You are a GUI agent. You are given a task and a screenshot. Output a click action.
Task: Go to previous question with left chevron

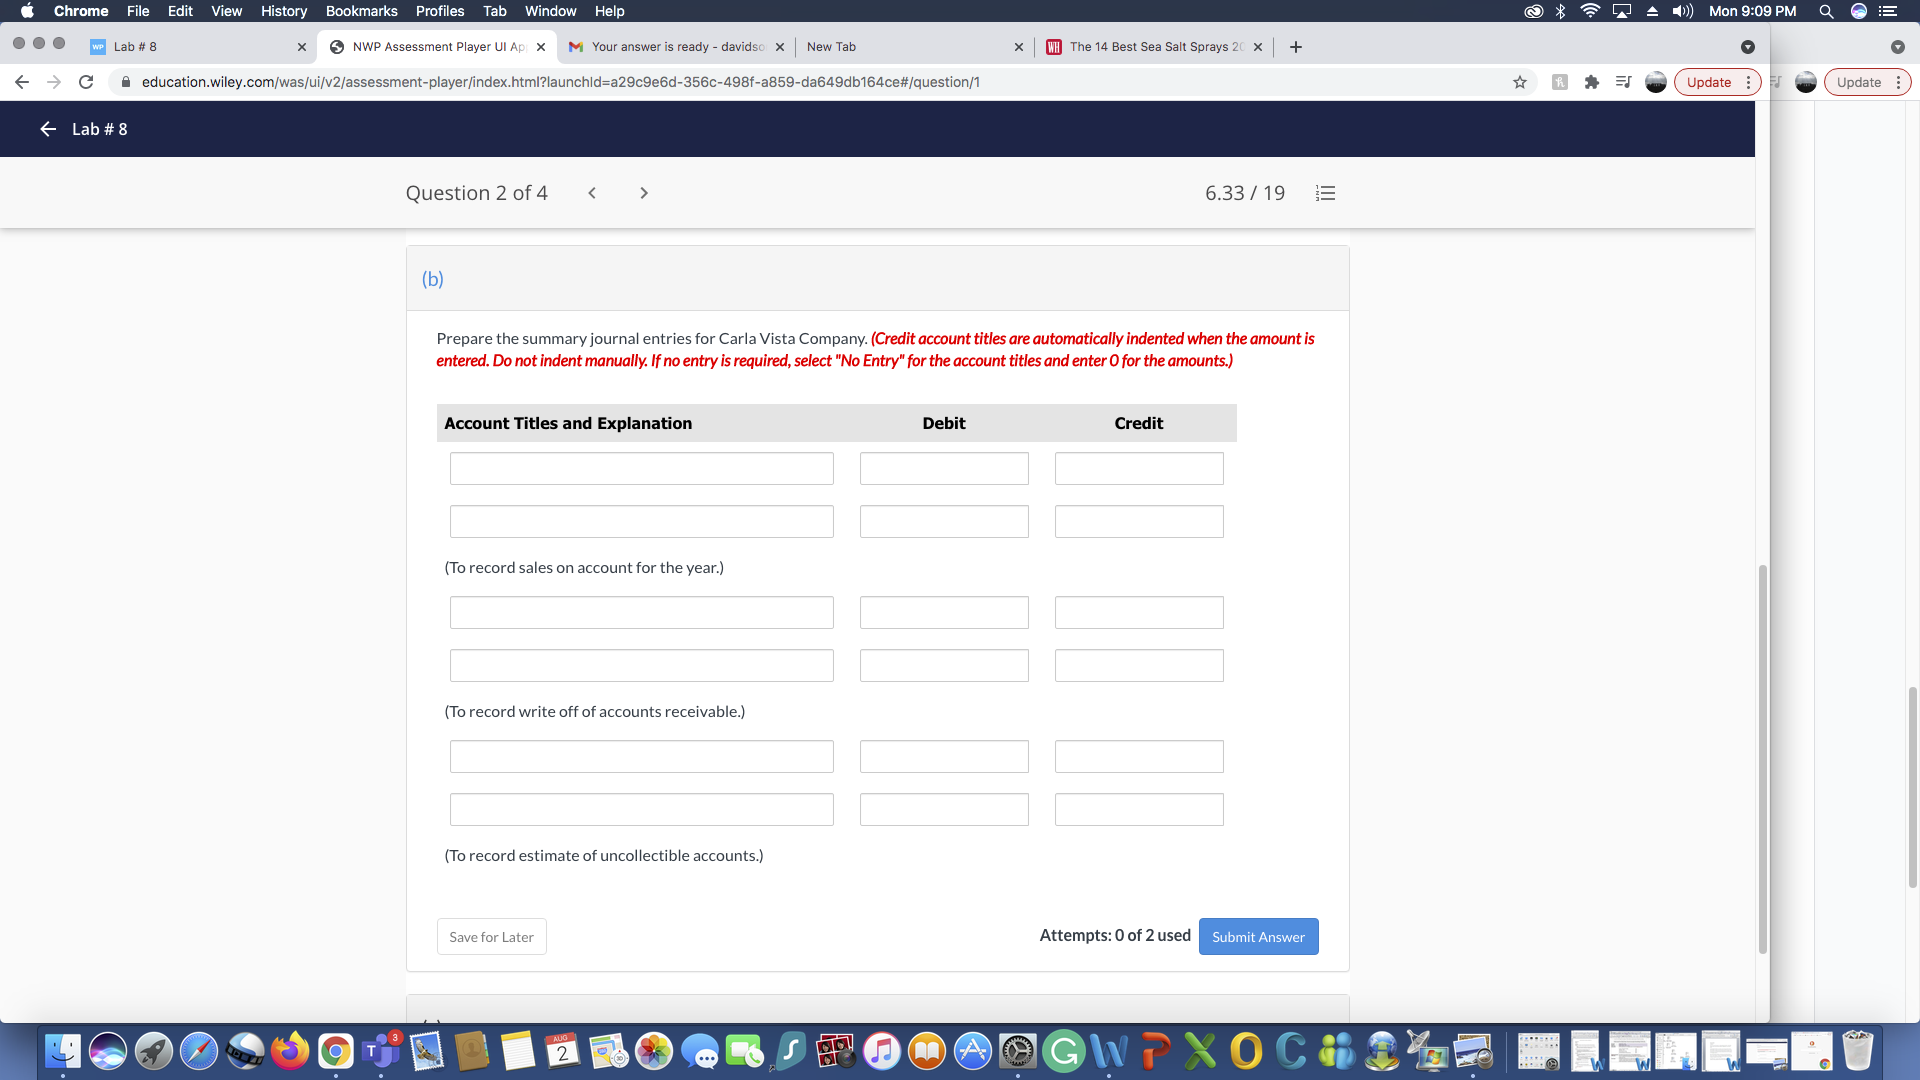click(x=592, y=193)
